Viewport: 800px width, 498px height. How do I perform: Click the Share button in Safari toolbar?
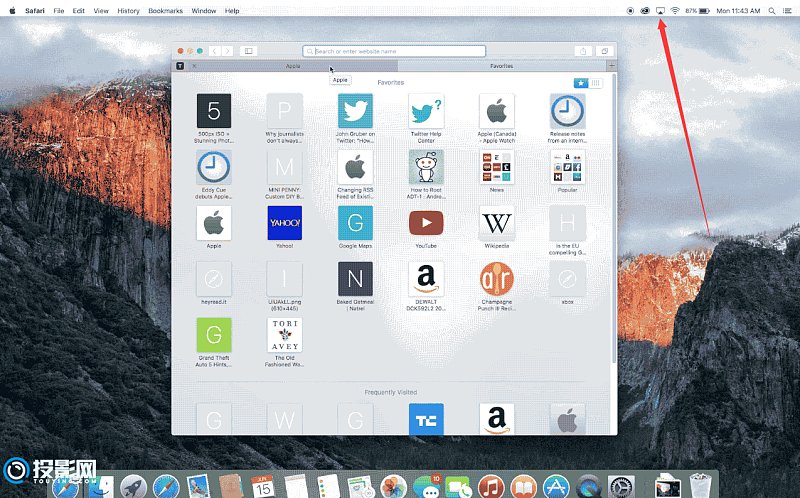click(583, 51)
